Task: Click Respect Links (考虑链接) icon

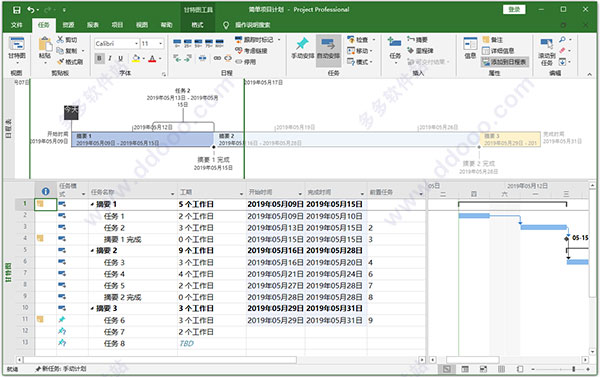Action: point(238,51)
